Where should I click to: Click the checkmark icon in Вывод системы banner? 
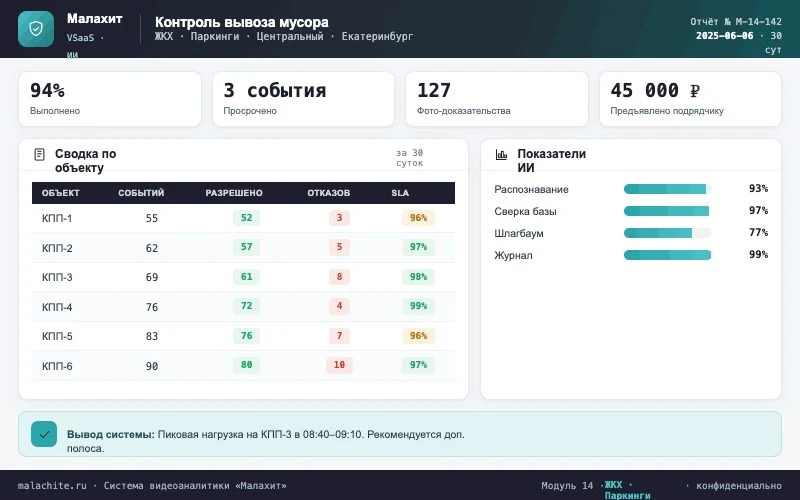tap(44, 434)
